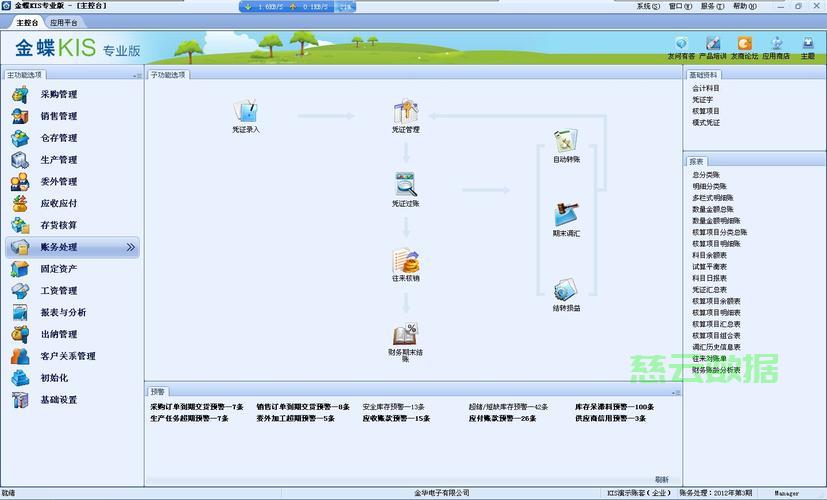Open 模式凭证 link
The width and height of the screenshot is (827, 500).
(x=706, y=123)
